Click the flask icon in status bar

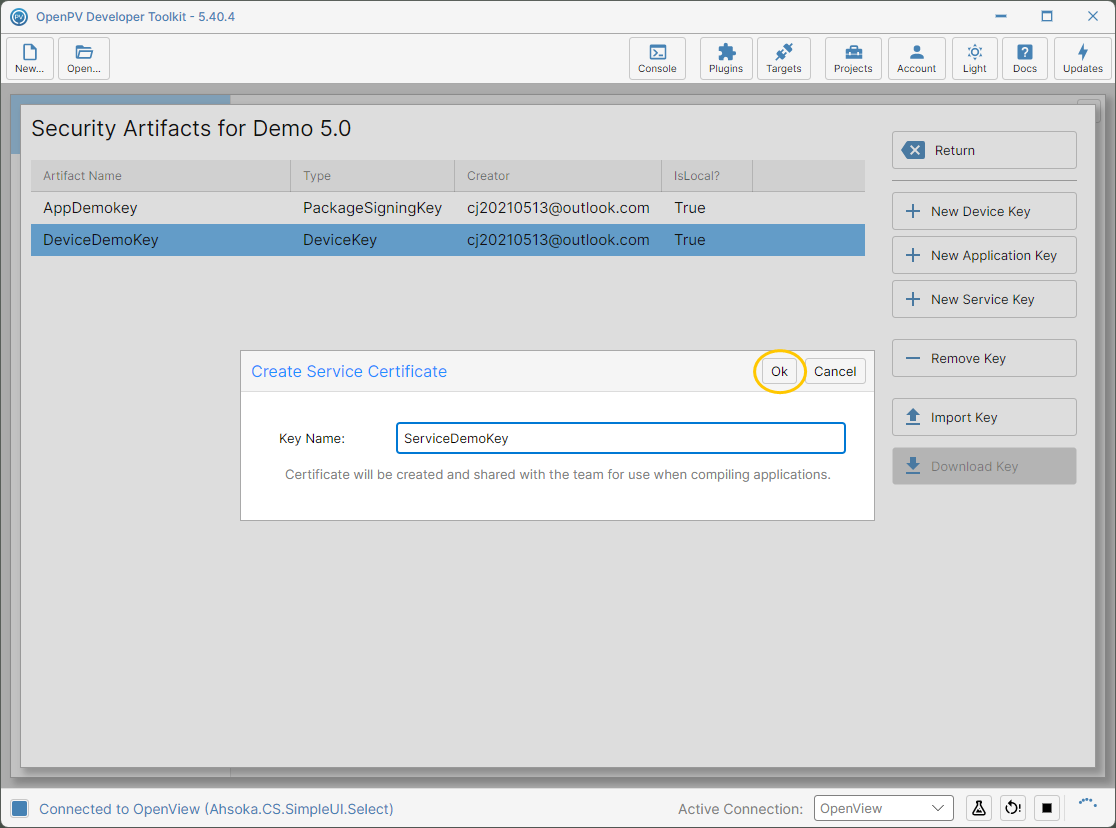979,808
